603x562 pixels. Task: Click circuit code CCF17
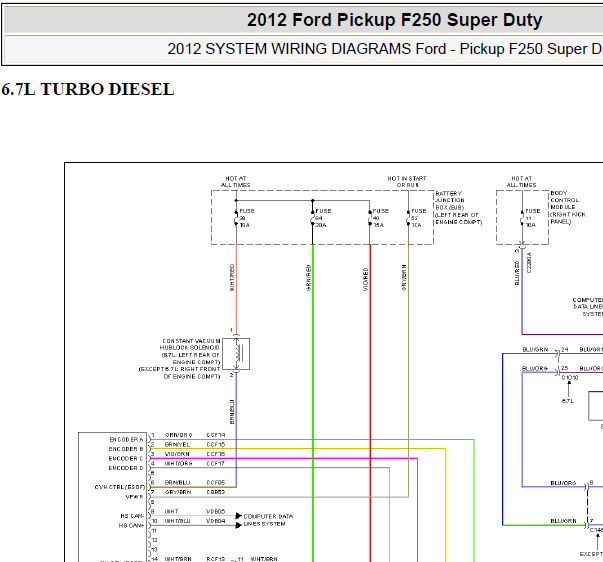215,464
